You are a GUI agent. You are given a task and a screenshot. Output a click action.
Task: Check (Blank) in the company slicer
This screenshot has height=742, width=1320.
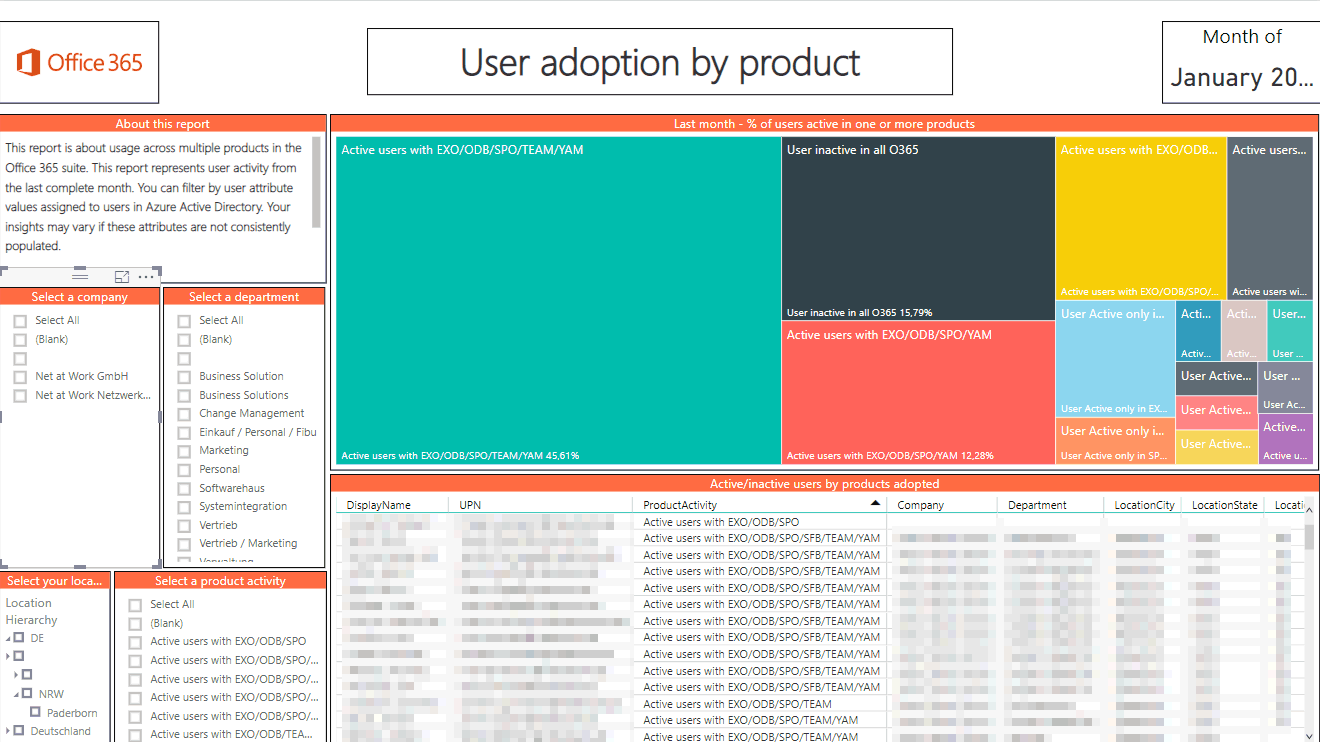coord(19,340)
